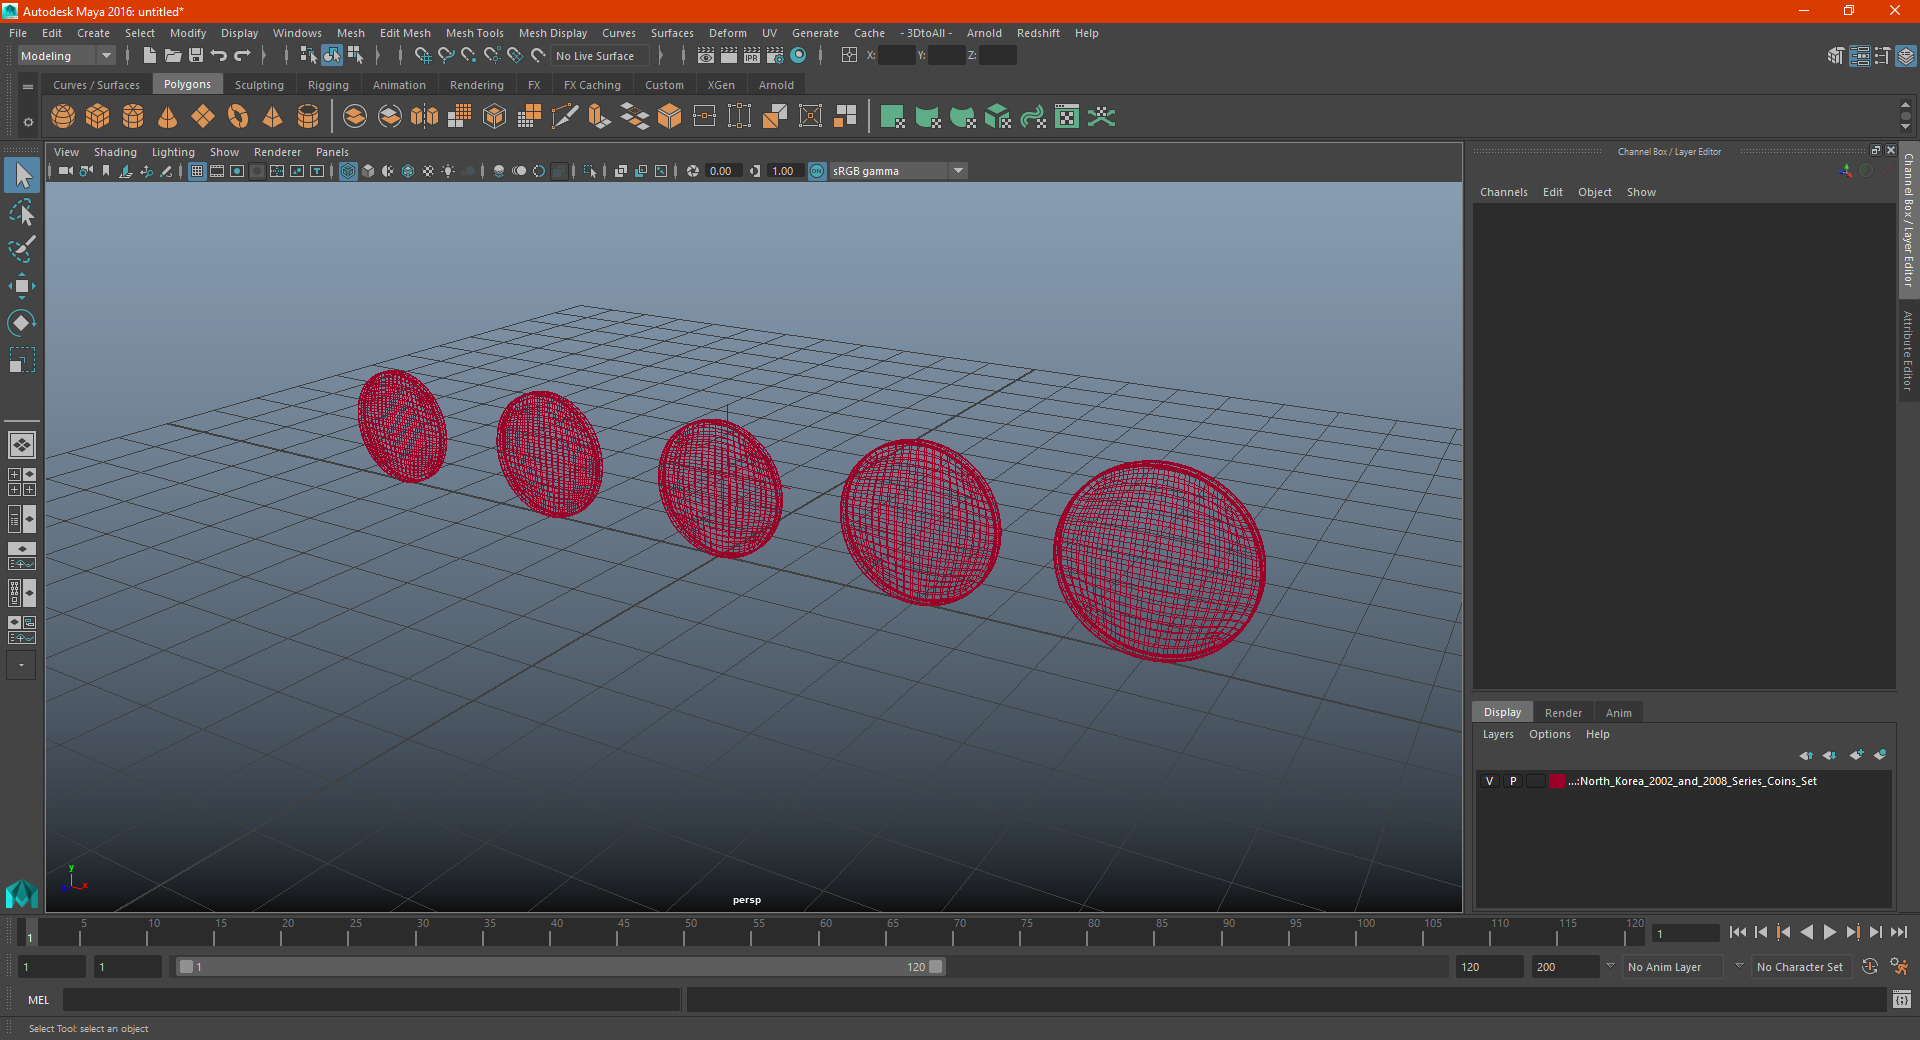Switch to the Render layer tab

1563,713
